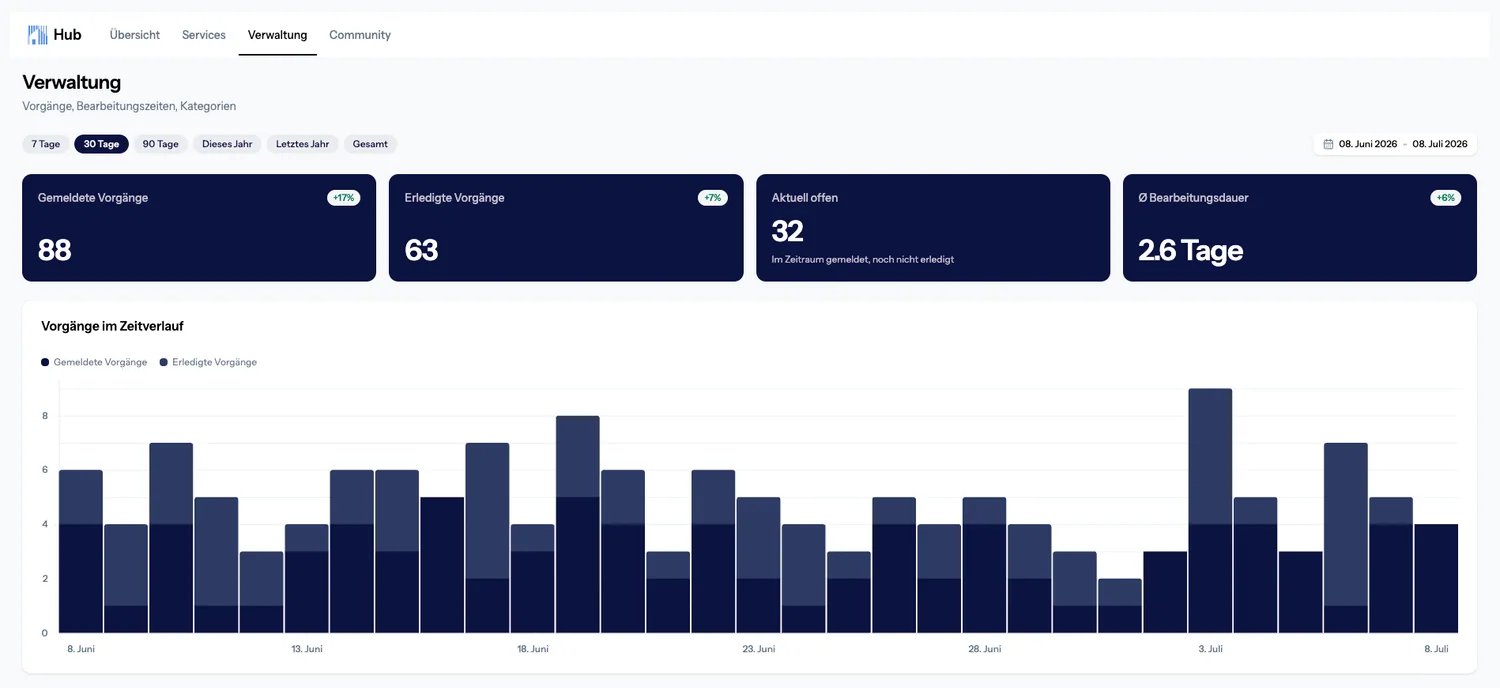Click the Vorgänge, Bearbeitungszeiten, Kategorien subtitle

[129, 106]
